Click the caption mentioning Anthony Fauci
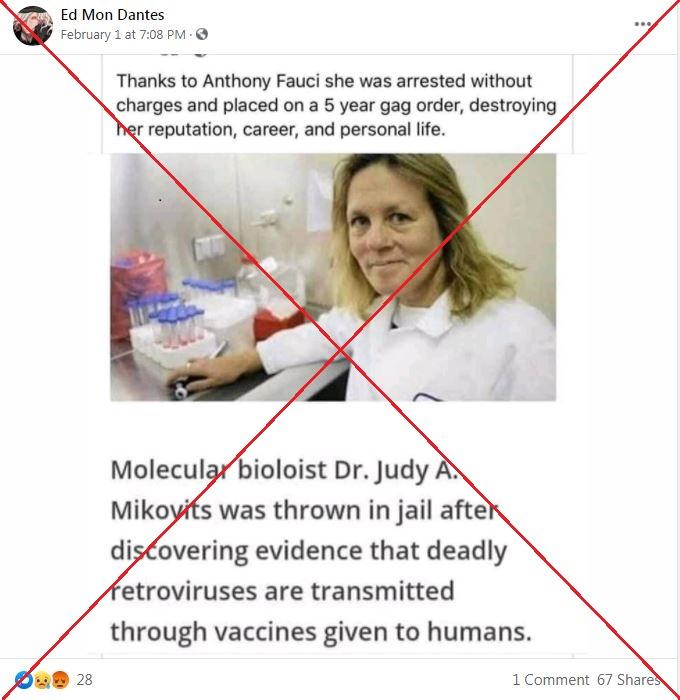 (x=337, y=105)
